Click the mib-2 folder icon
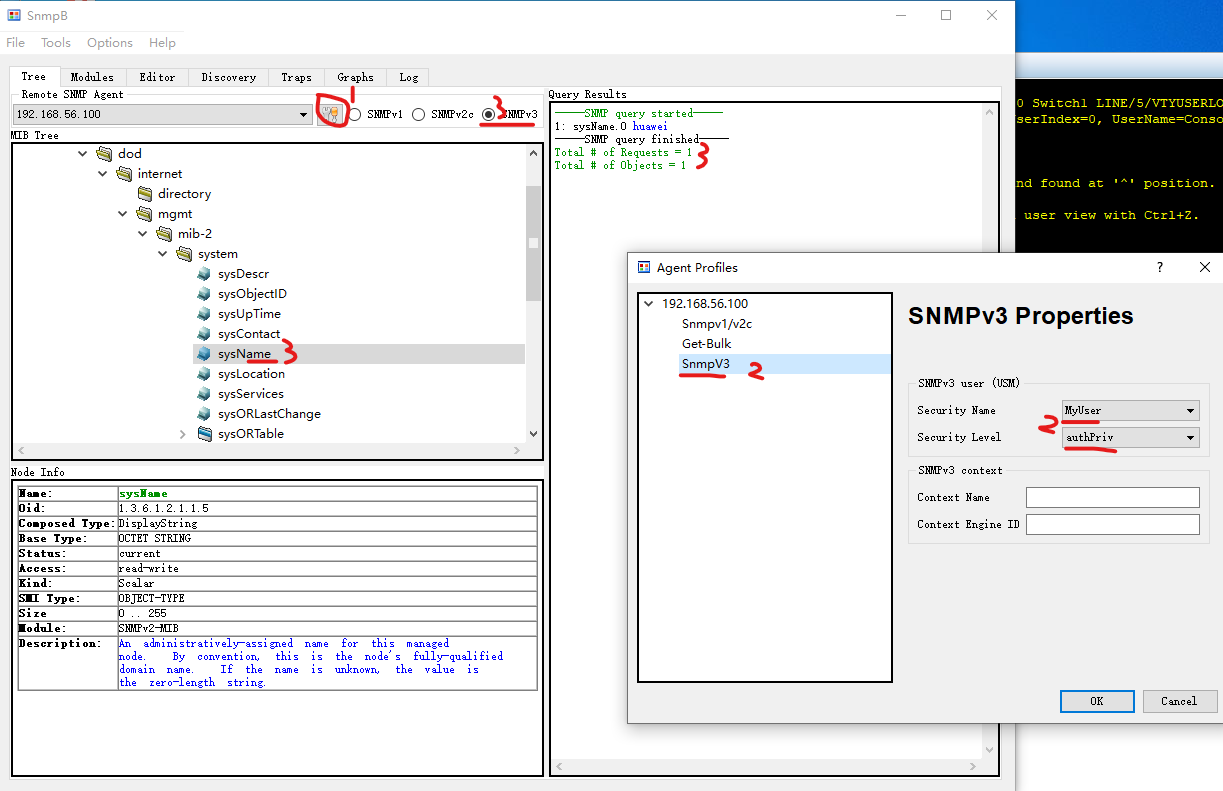The height and width of the screenshot is (791, 1223). (162, 233)
